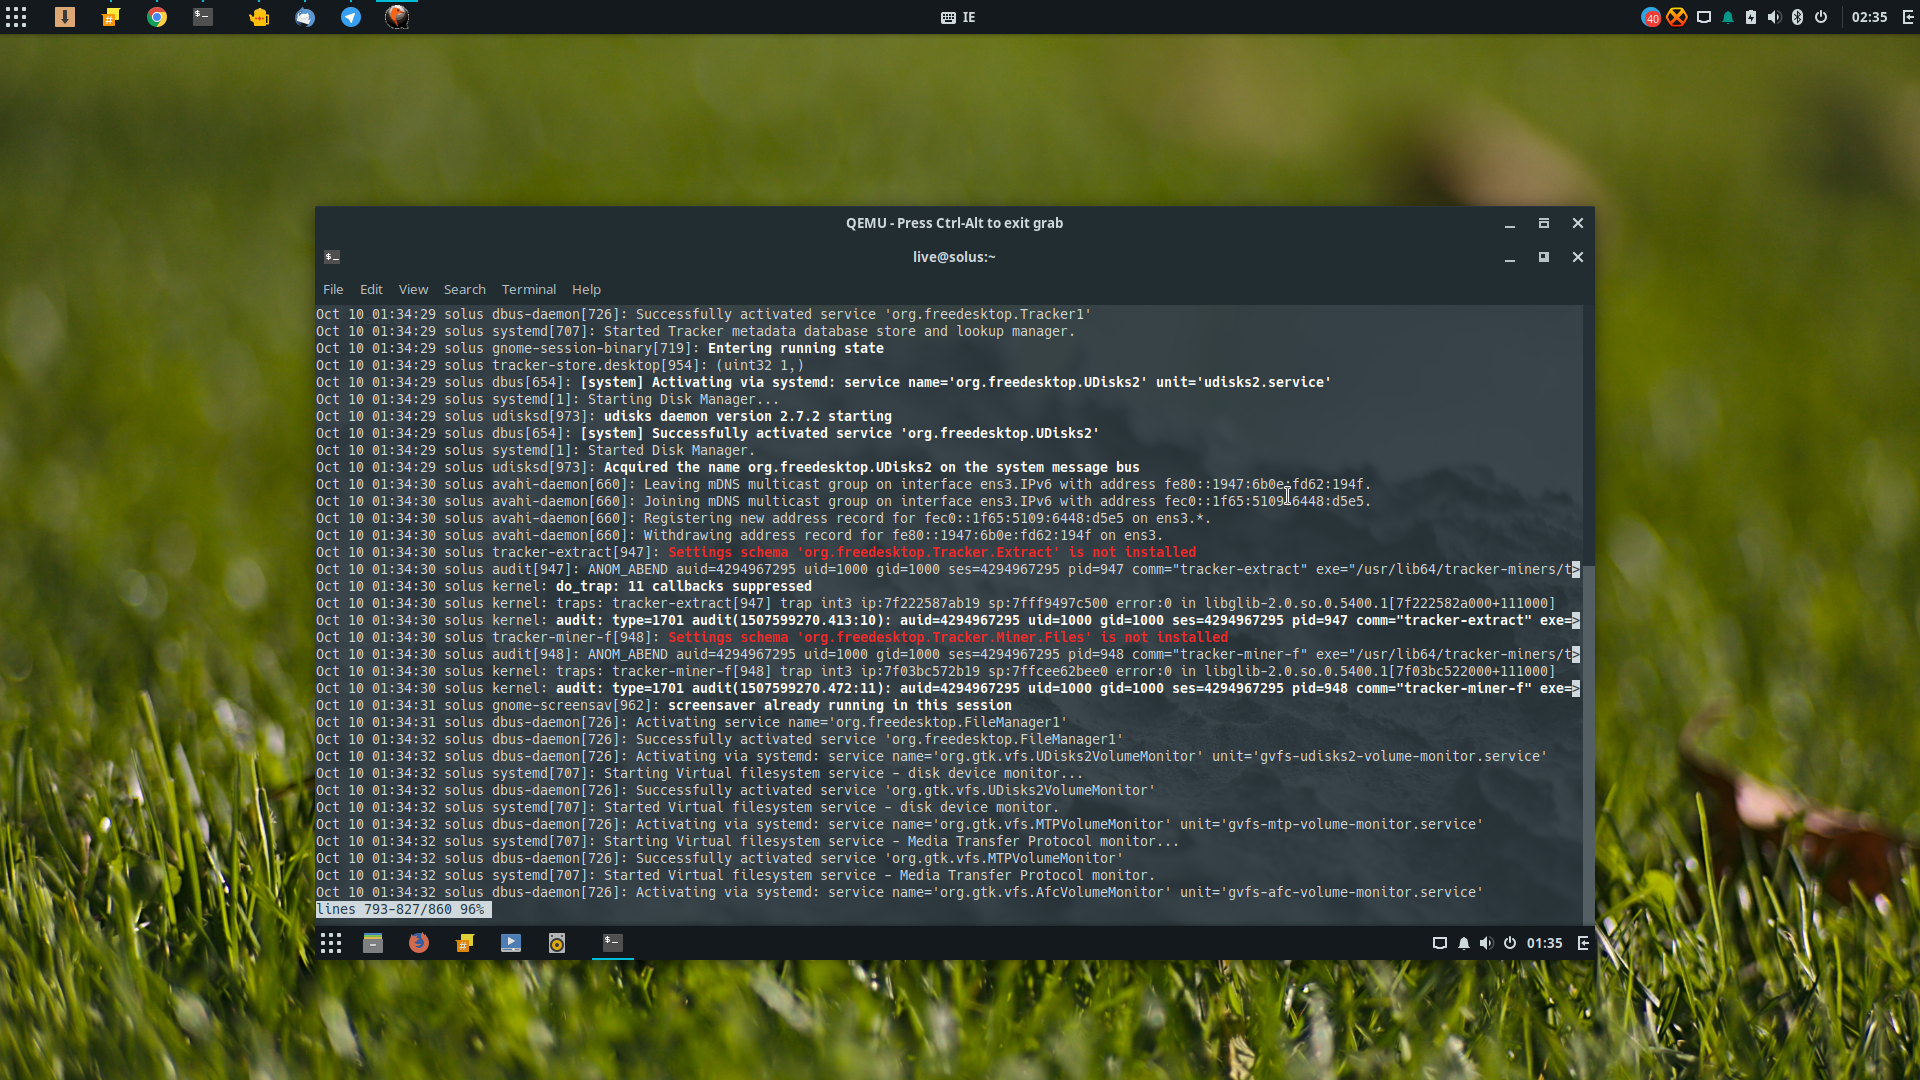Launch Firefox from the guest taskbar
The width and height of the screenshot is (1920, 1080).
[419, 943]
